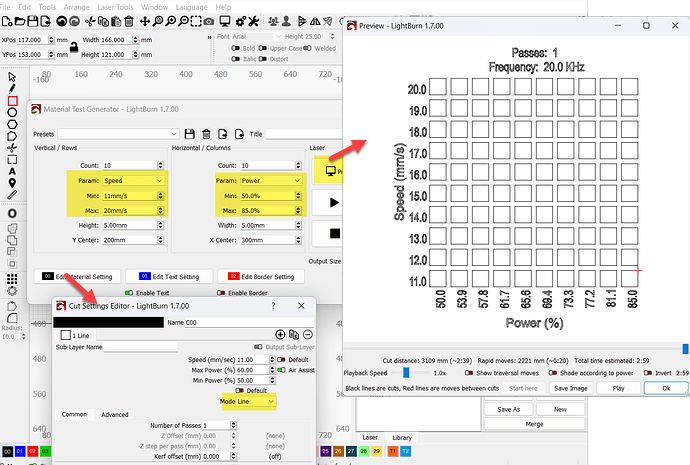Open the Font dropdown showing Arial

click(x=257, y=37)
